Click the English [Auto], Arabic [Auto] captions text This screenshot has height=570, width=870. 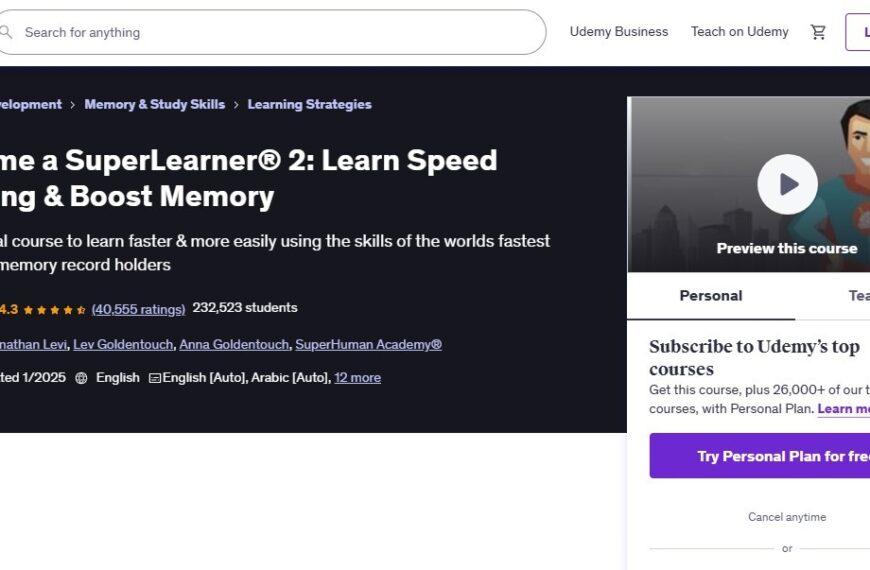(246, 378)
